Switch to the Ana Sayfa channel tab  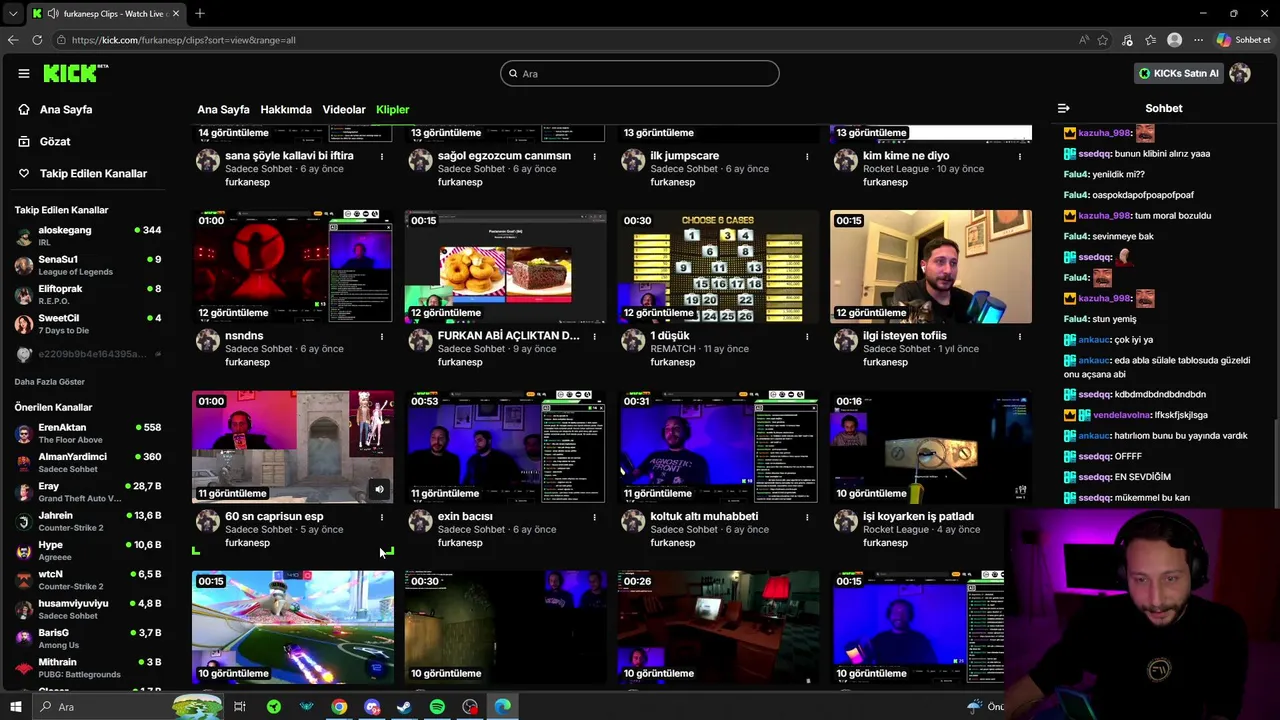click(x=223, y=109)
